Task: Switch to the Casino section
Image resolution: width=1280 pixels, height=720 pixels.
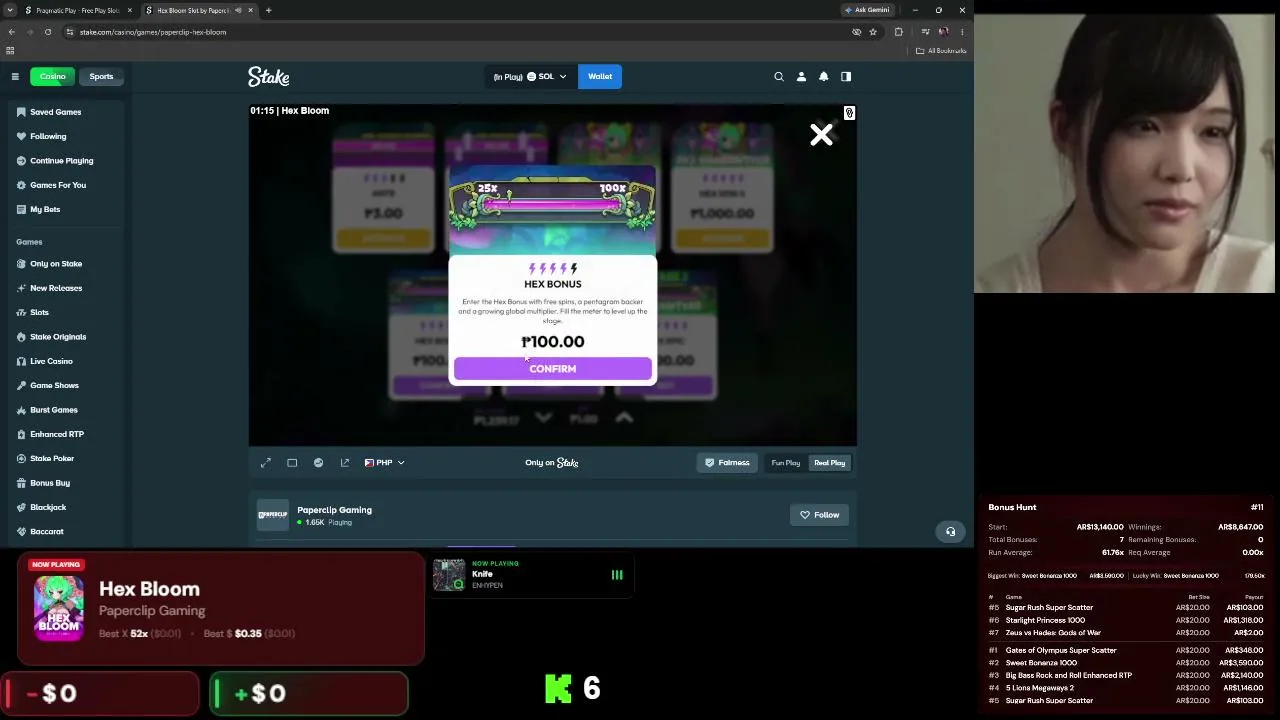Action: coord(52,76)
